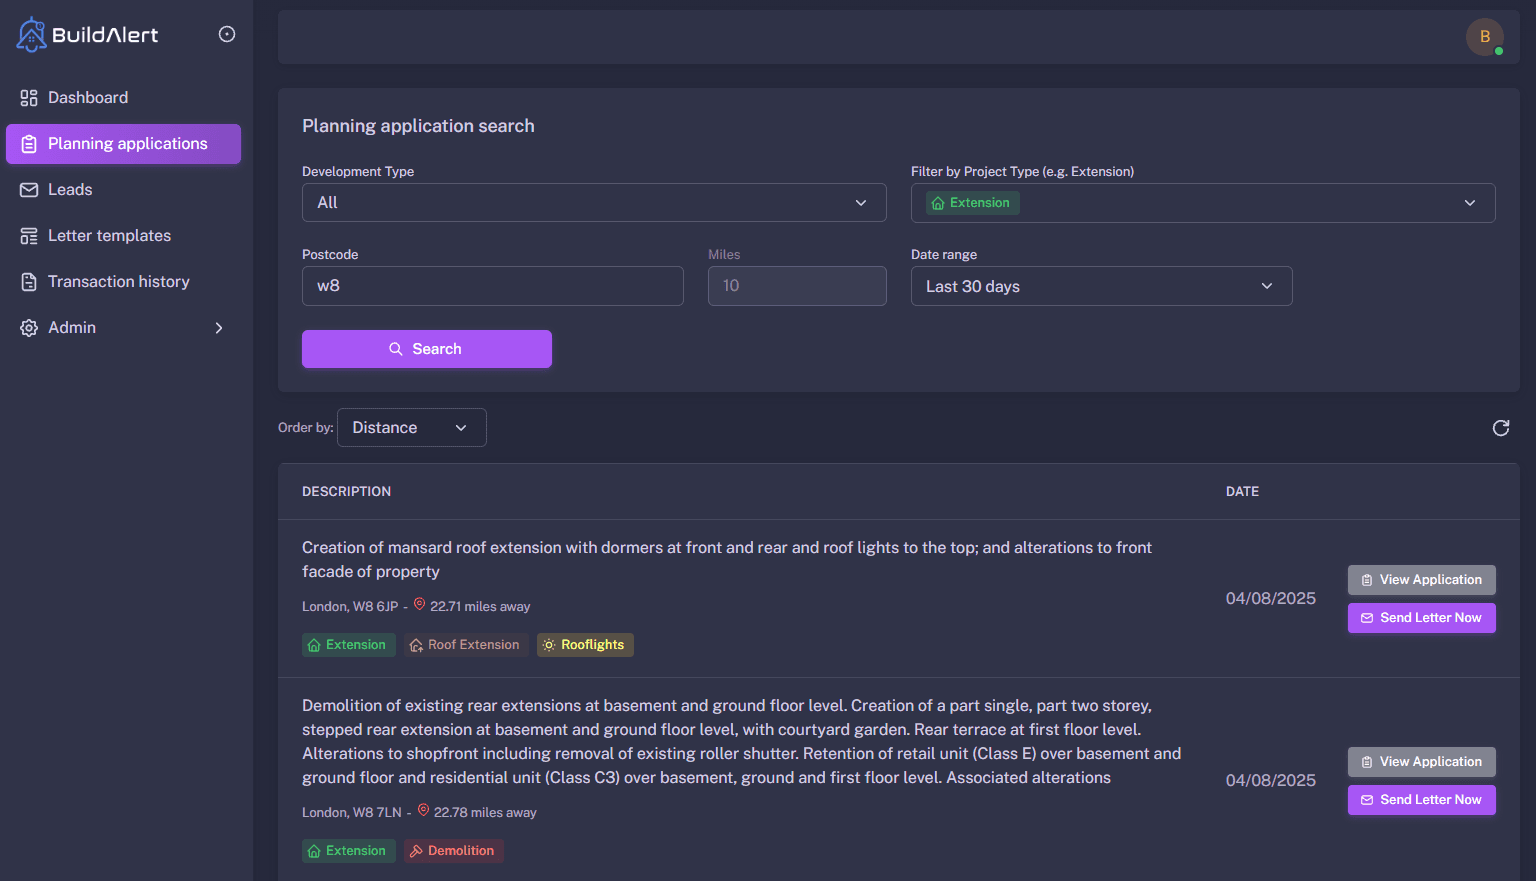Screen dimensions: 1536x881
Task: Change the Order by Distance dropdown
Action: [411, 428]
